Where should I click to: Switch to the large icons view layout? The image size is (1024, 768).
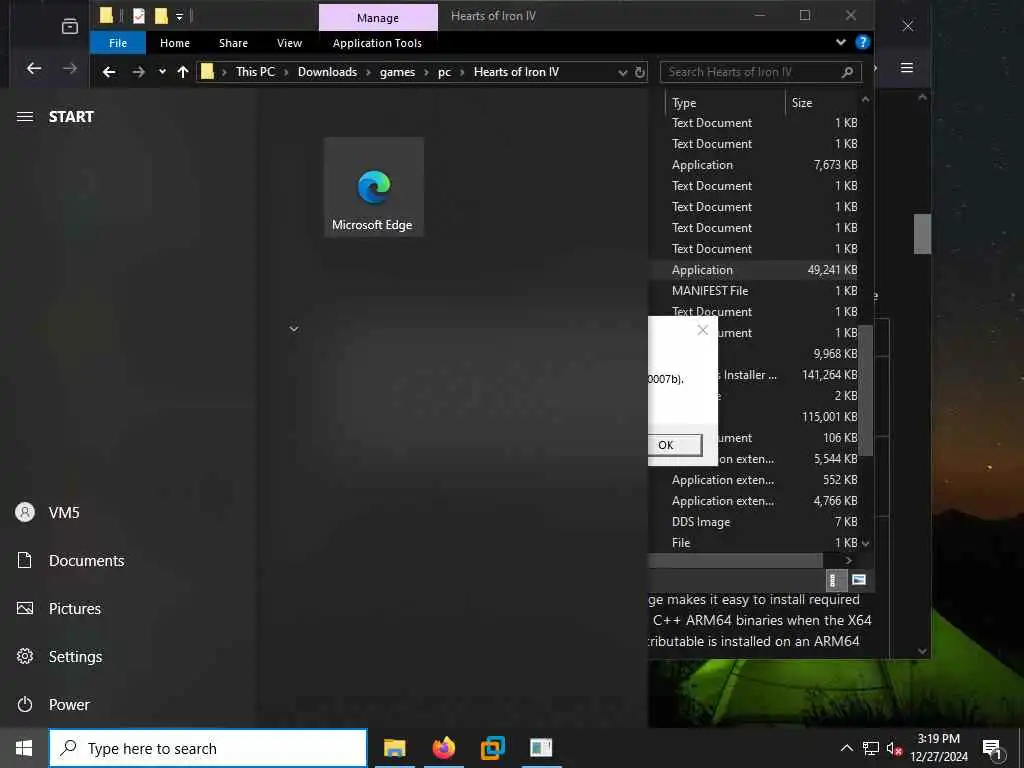click(859, 580)
